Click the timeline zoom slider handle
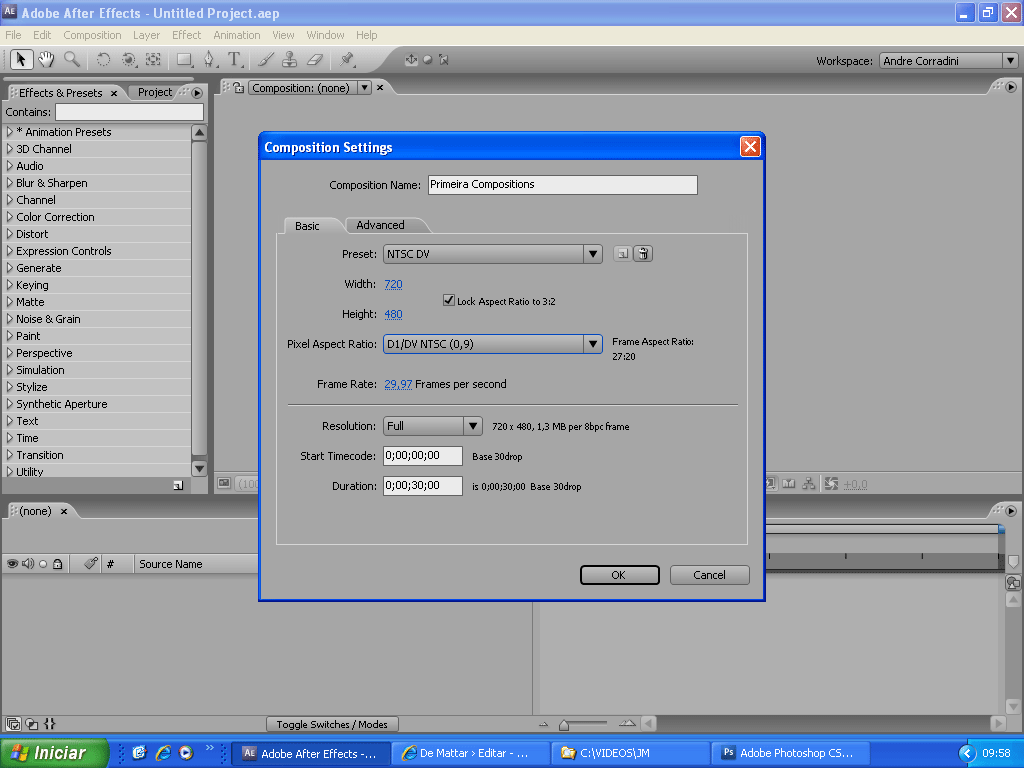Image resolution: width=1024 pixels, height=768 pixels. click(x=564, y=725)
